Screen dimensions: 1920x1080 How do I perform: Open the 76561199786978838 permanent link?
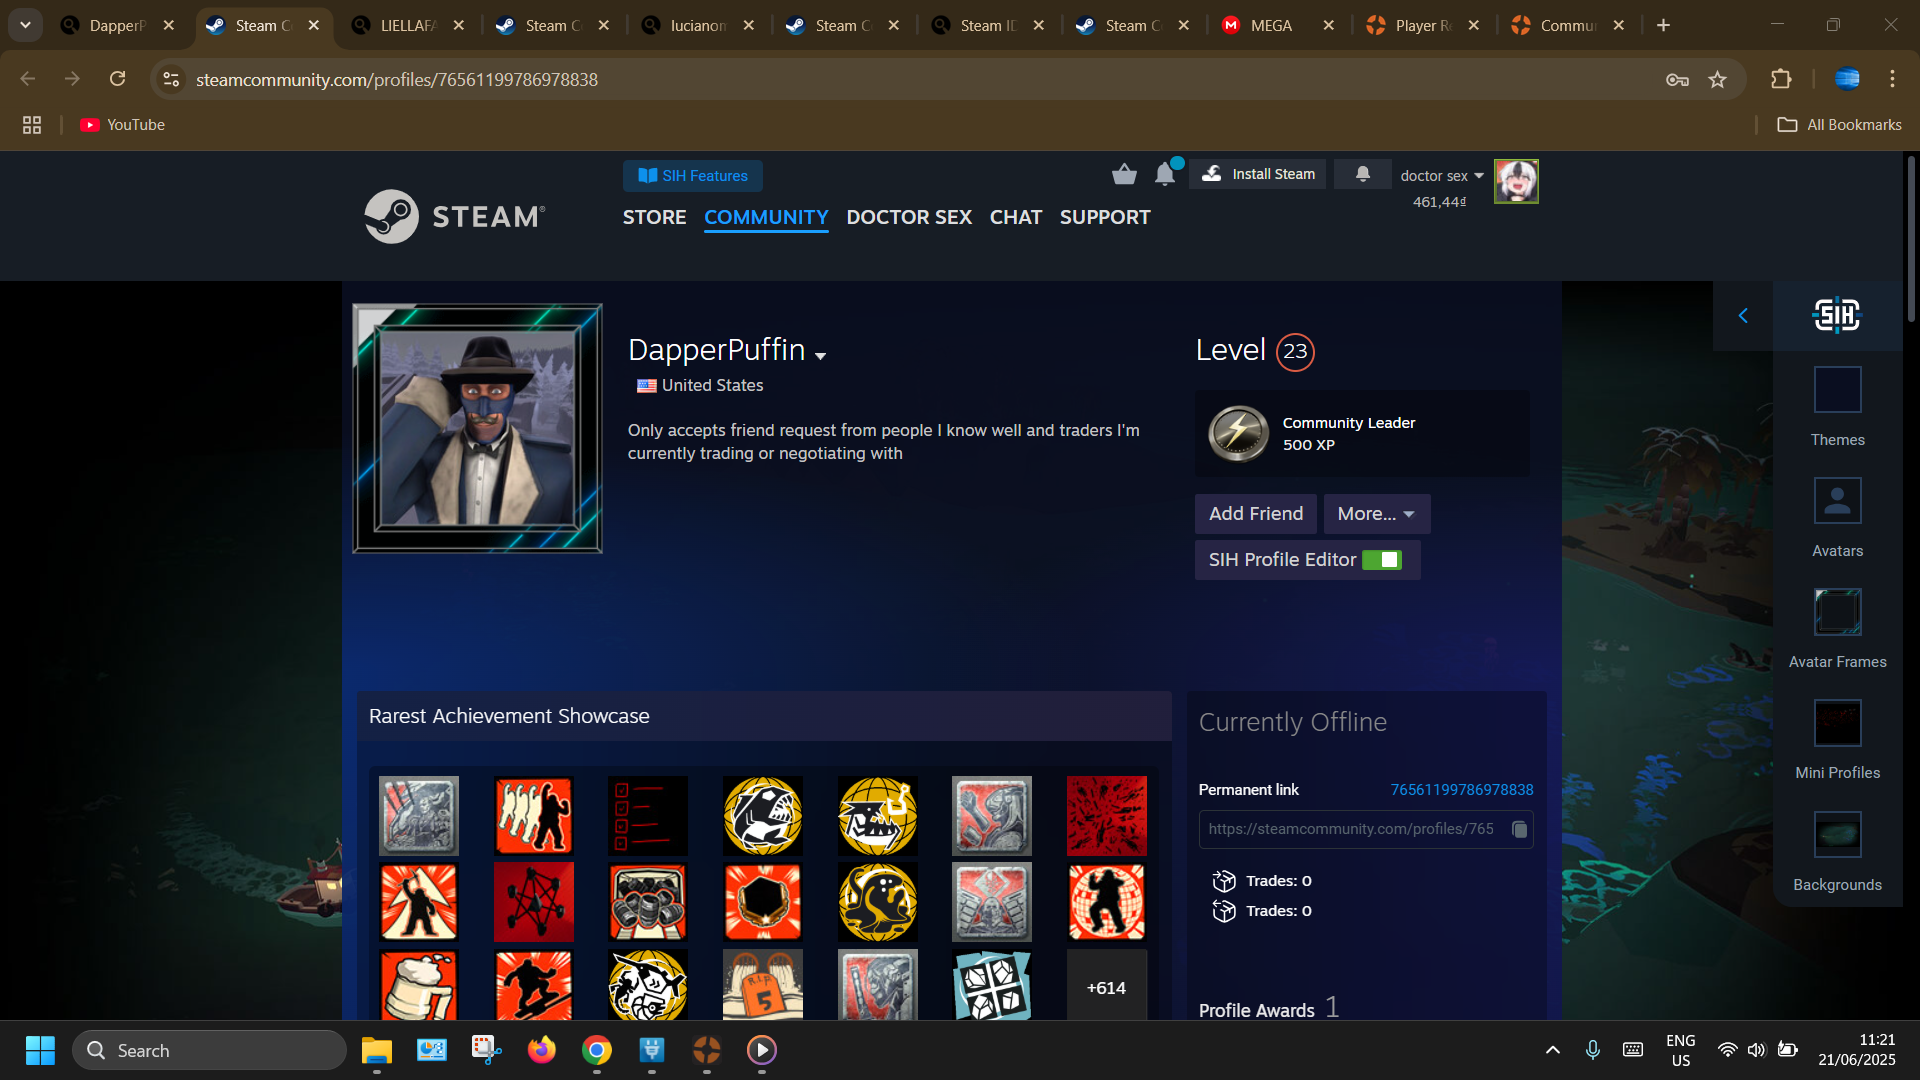point(1462,790)
